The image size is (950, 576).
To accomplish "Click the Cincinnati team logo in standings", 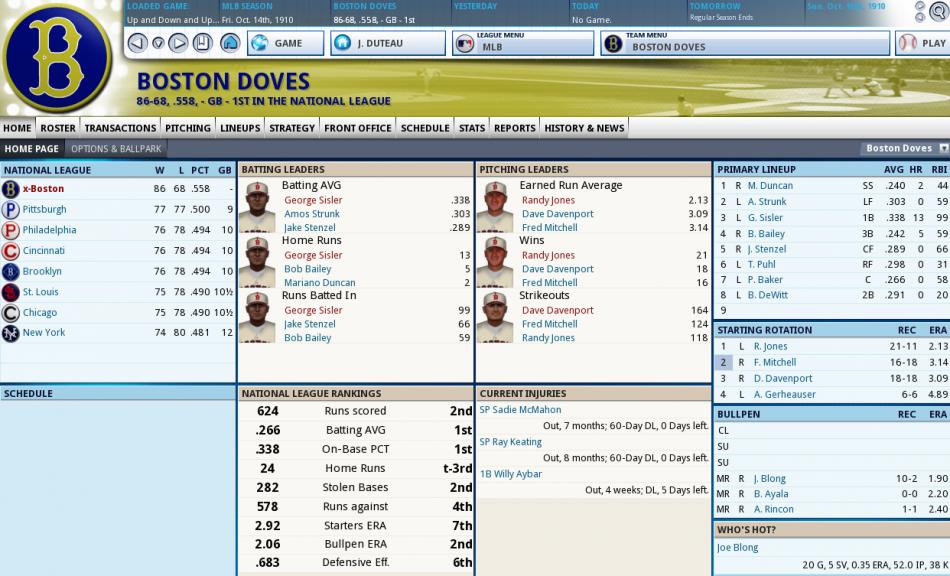I will coord(10,251).
